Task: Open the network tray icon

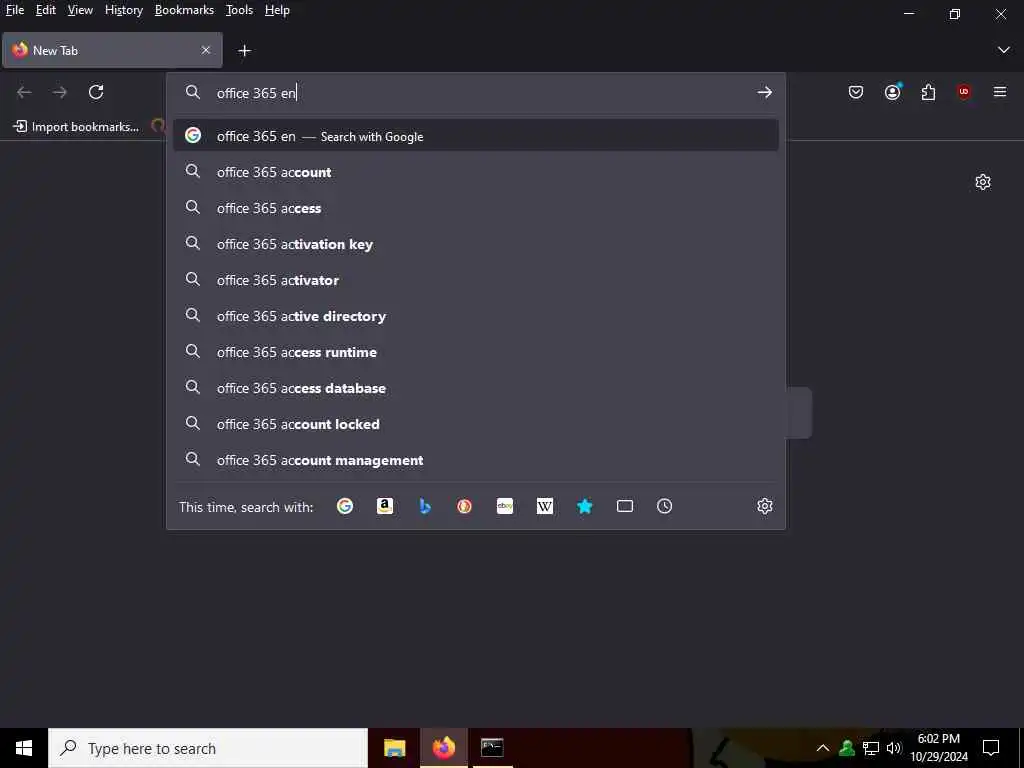Action: [x=871, y=748]
